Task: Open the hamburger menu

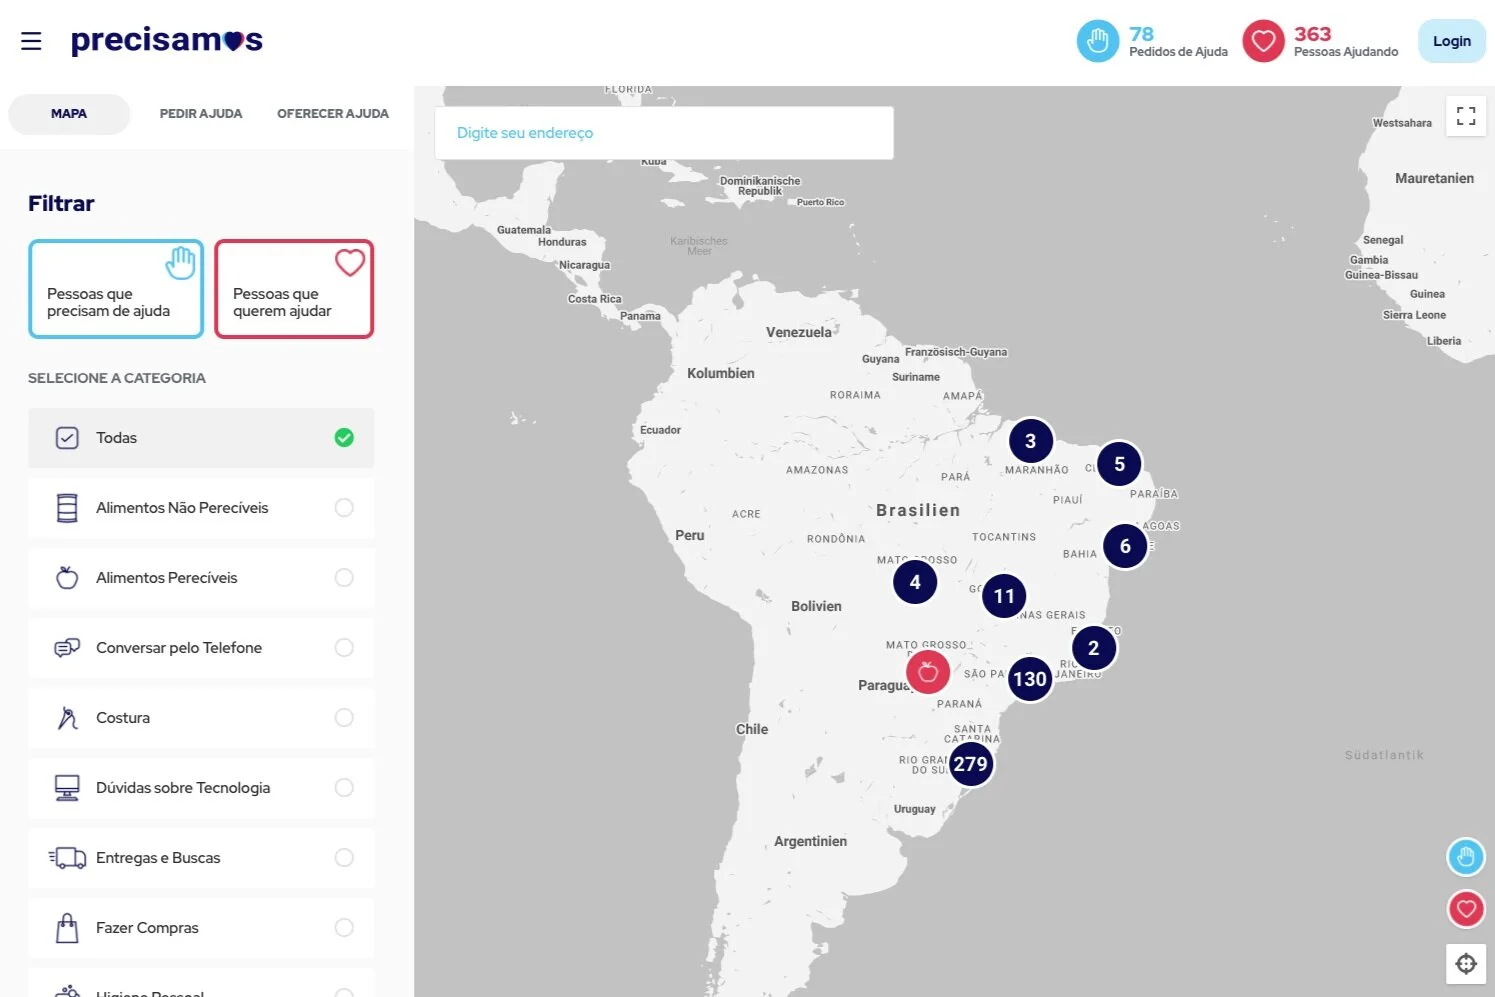Action: 31,41
